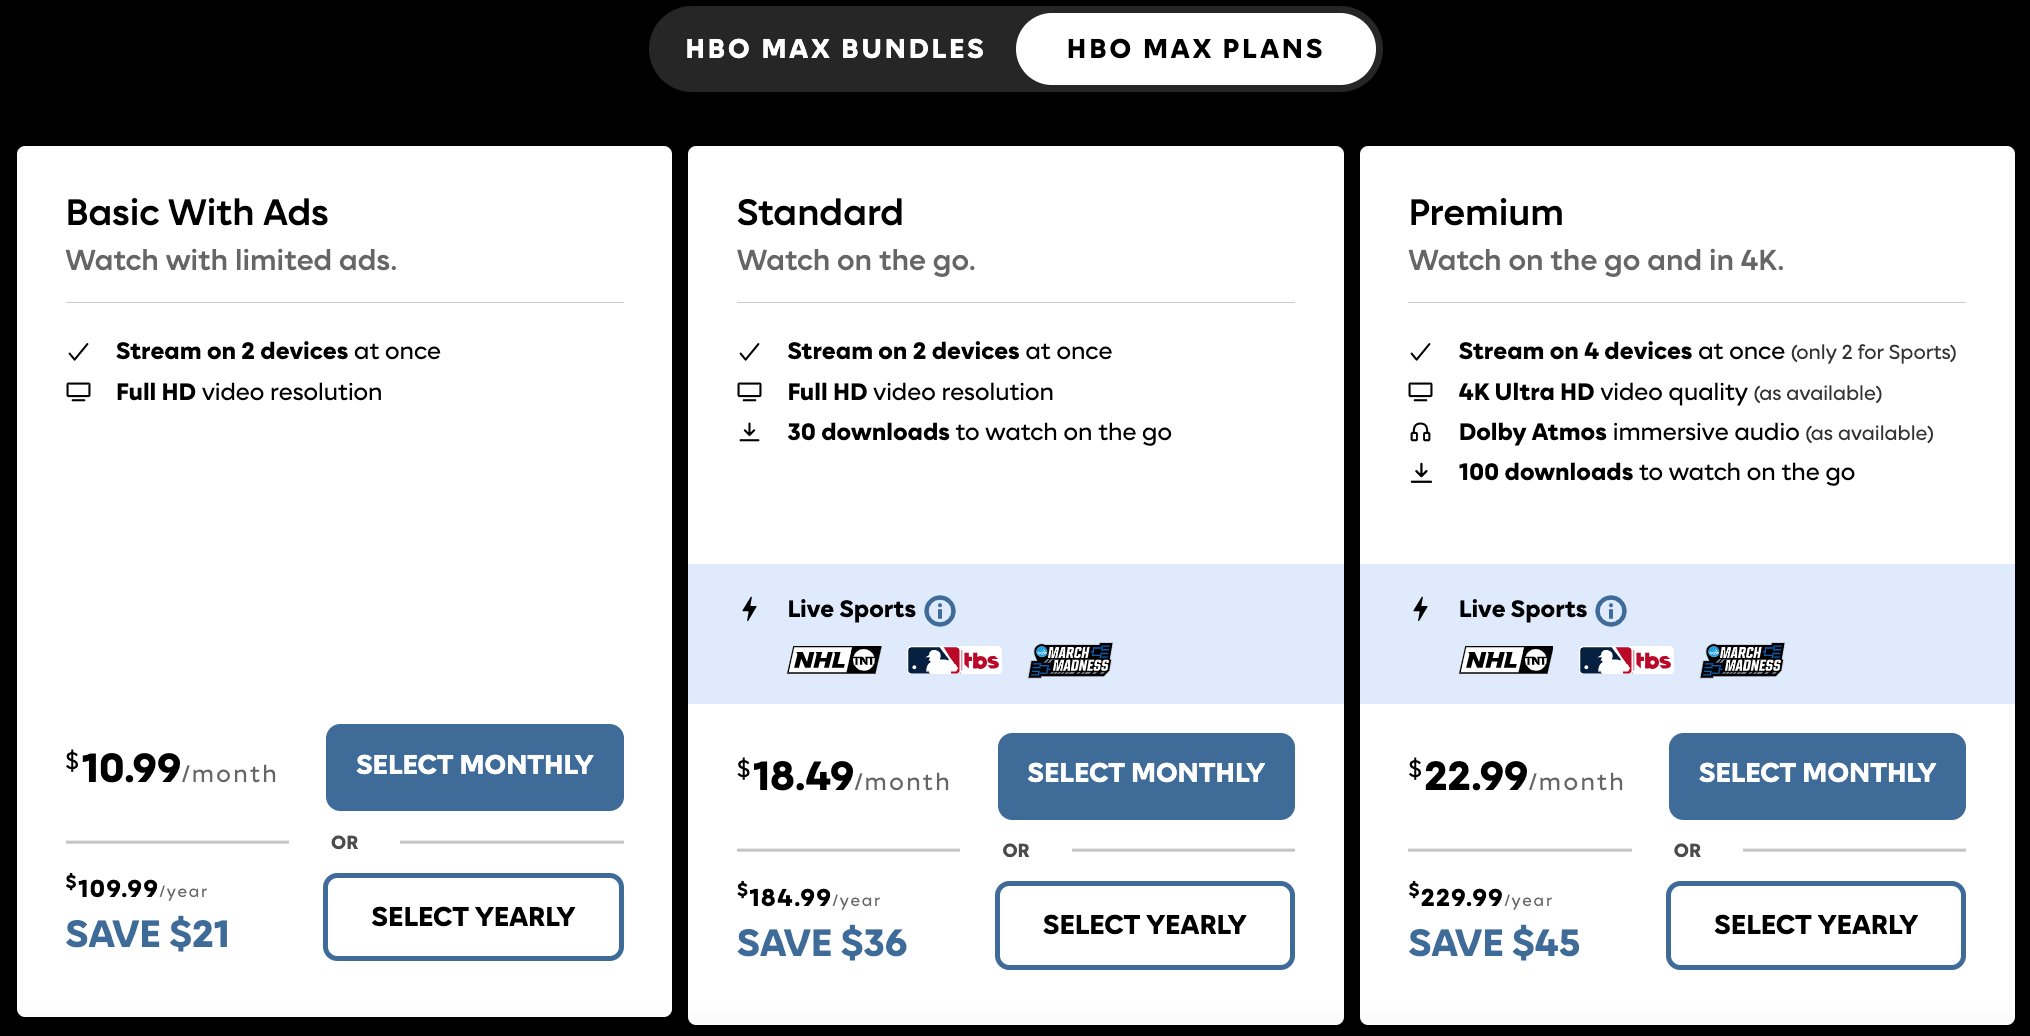Click Live Sports info icon in Standard plan
The image size is (2030, 1036).
pyautogui.click(x=940, y=610)
